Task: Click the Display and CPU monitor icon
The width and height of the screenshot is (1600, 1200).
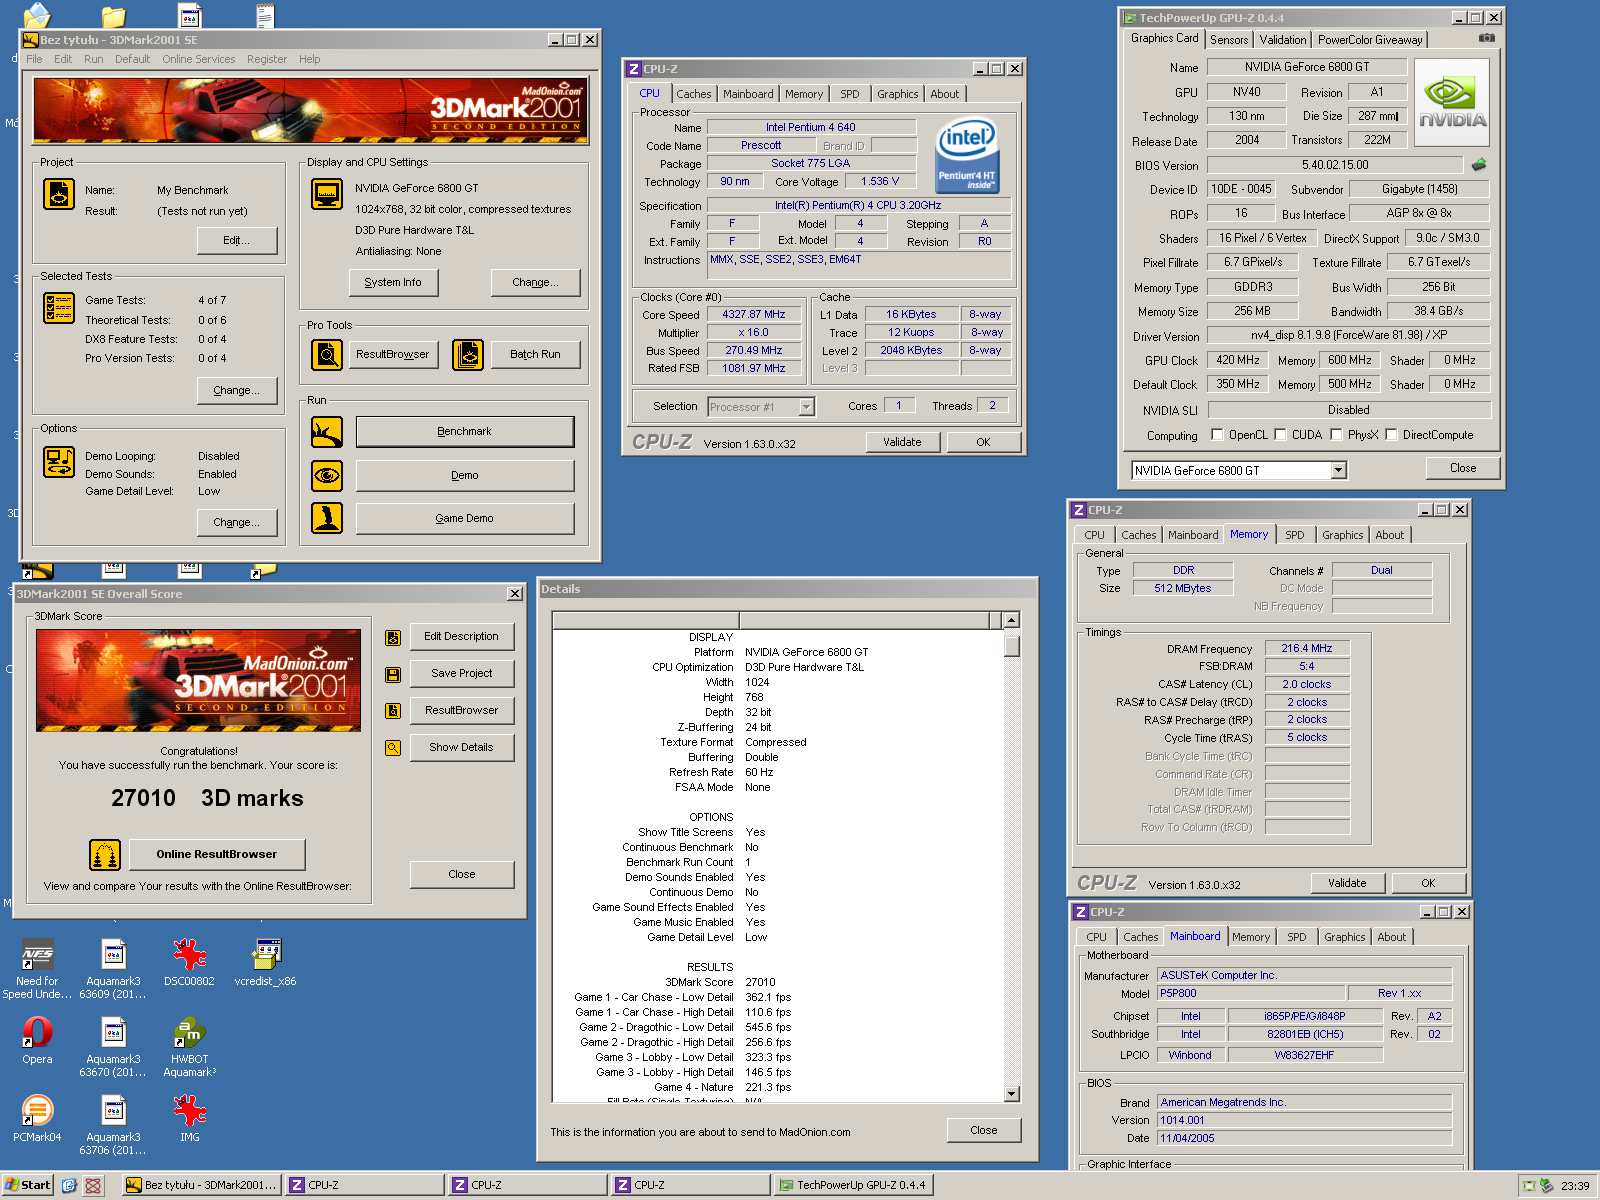Action: (327, 194)
